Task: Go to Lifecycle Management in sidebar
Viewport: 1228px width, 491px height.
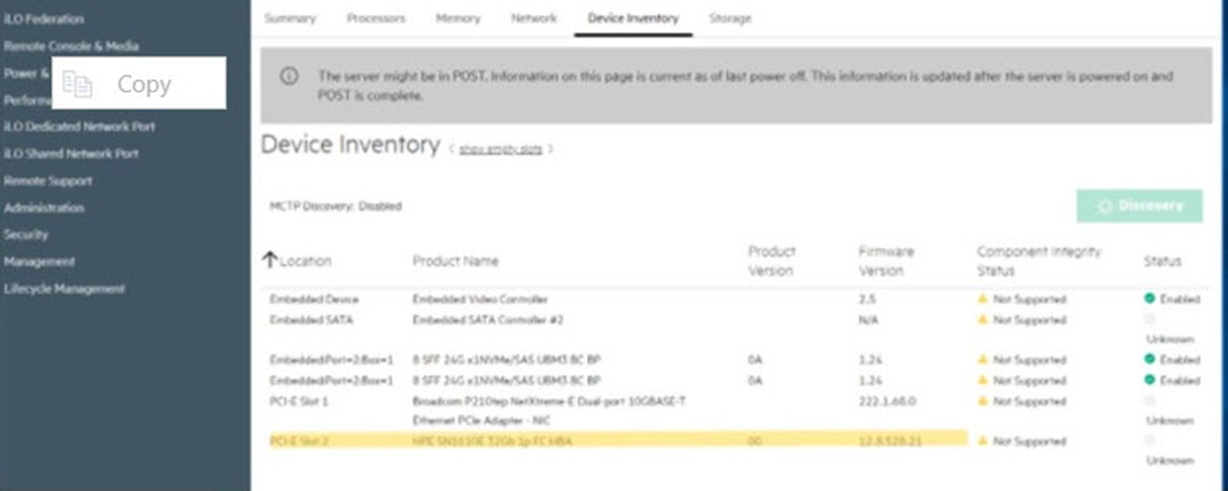Action: point(64,289)
